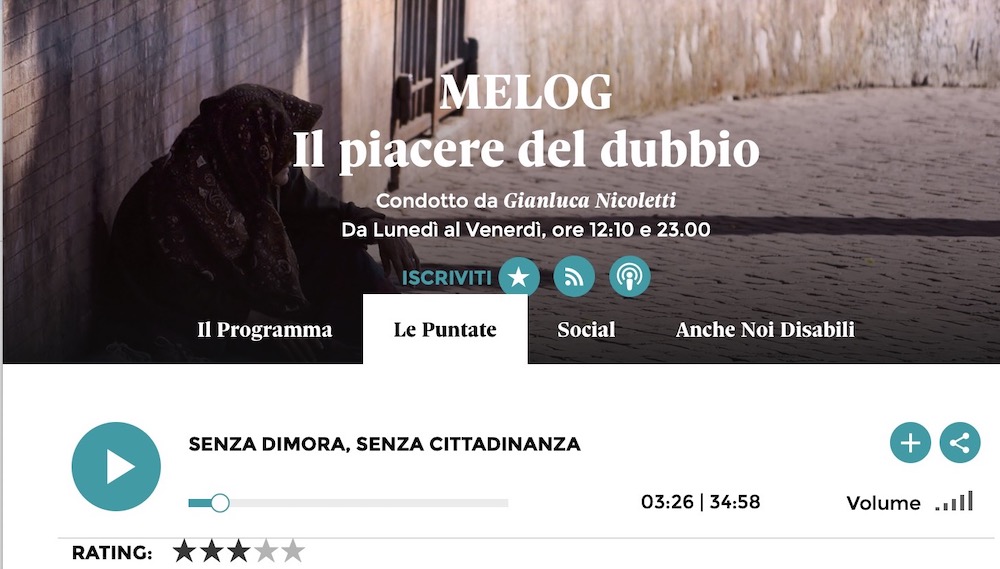The image size is (1000, 569).
Task: Share this episode
Action: 960,443
